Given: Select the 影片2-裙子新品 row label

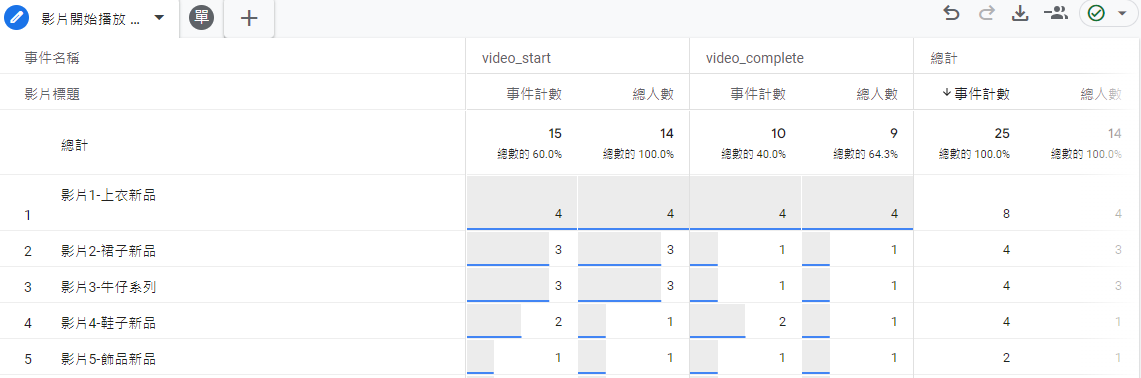Looking at the screenshot, I should click(x=108, y=251).
